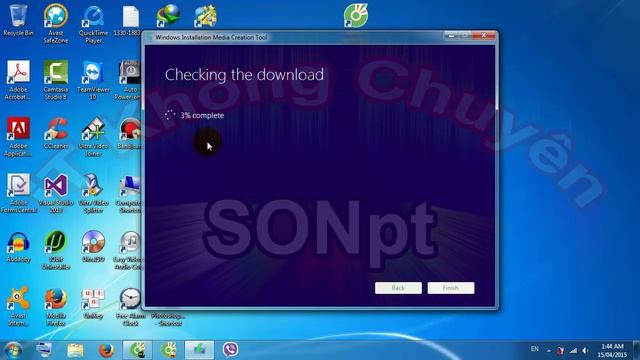640x360 pixels.
Task: Launch the Visual Studio 2013 shortcut
Action: 56,193
